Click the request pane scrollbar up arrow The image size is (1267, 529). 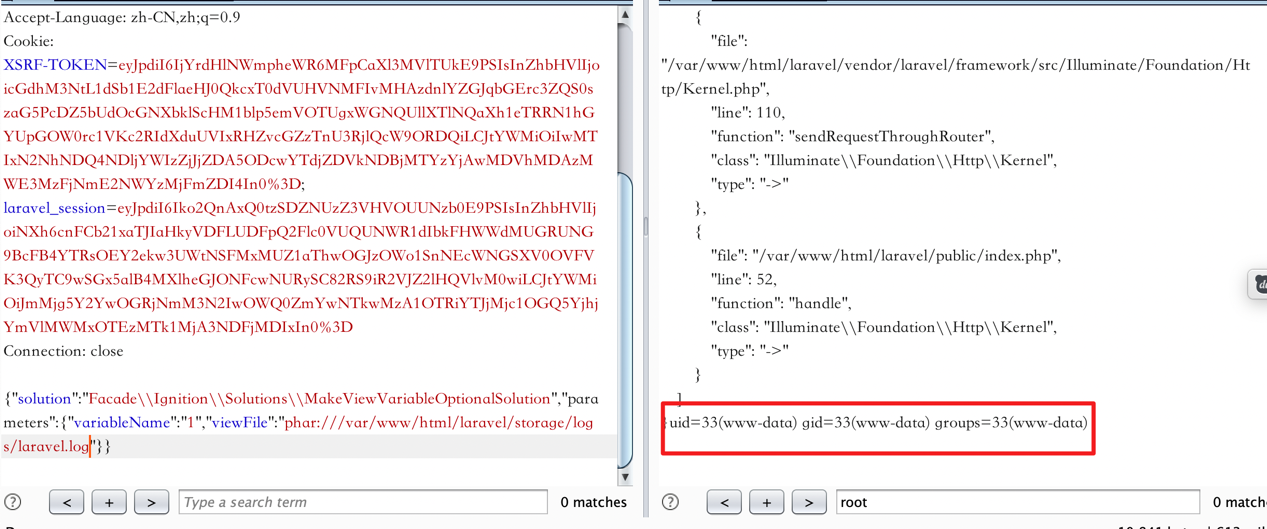(x=625, y=15)
